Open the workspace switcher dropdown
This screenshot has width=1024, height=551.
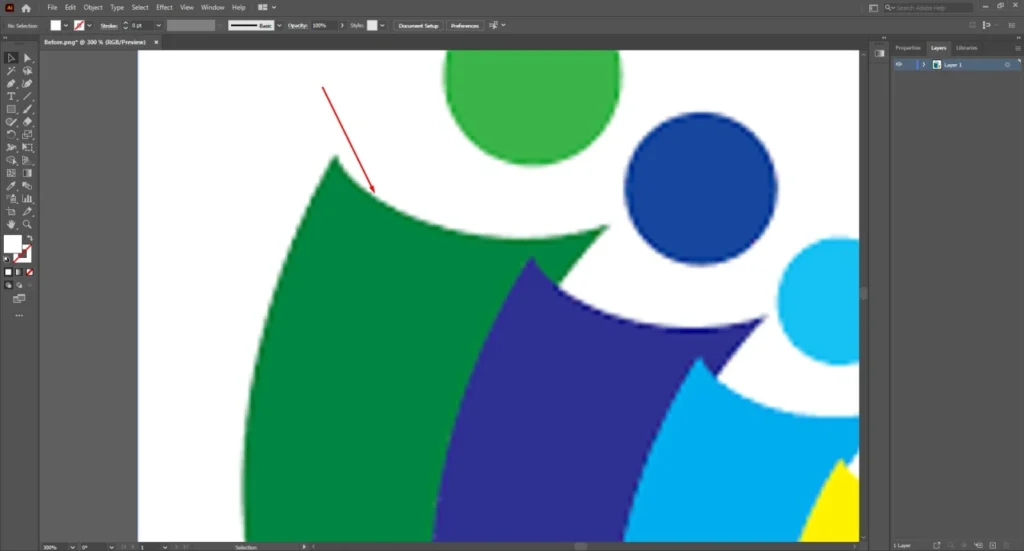(266, 8)
